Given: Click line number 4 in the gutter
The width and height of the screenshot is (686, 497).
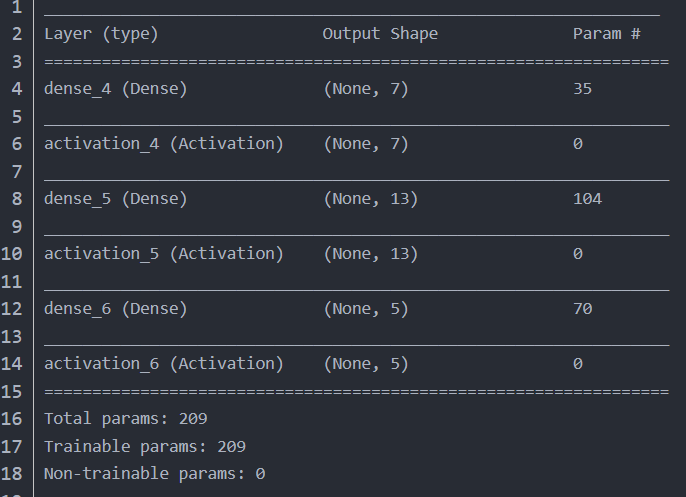Looking at the screenshot, I should point(16,89).
